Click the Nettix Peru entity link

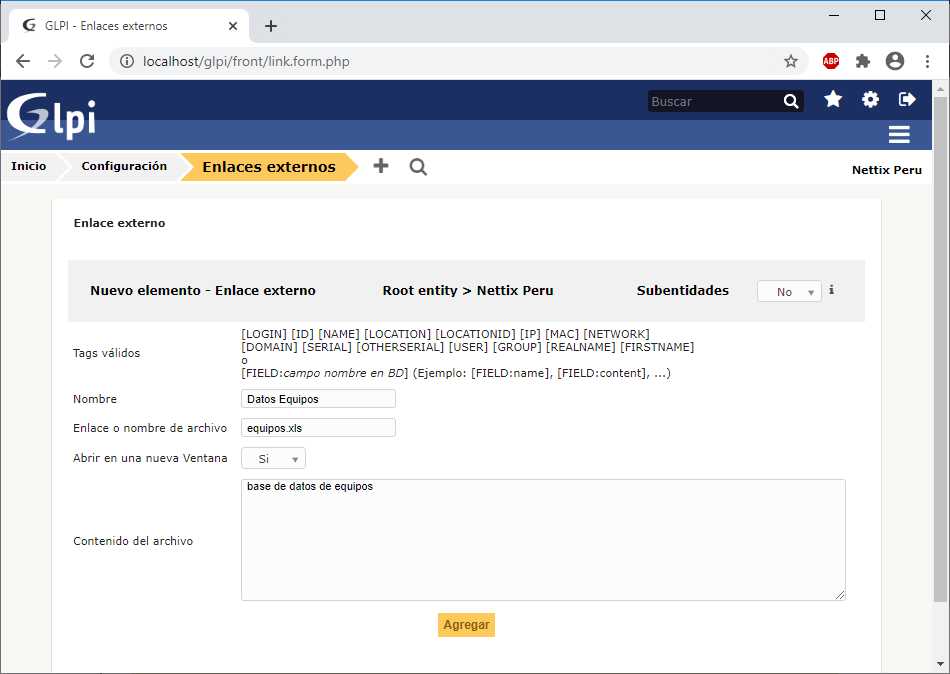click(x=886, y=170)
